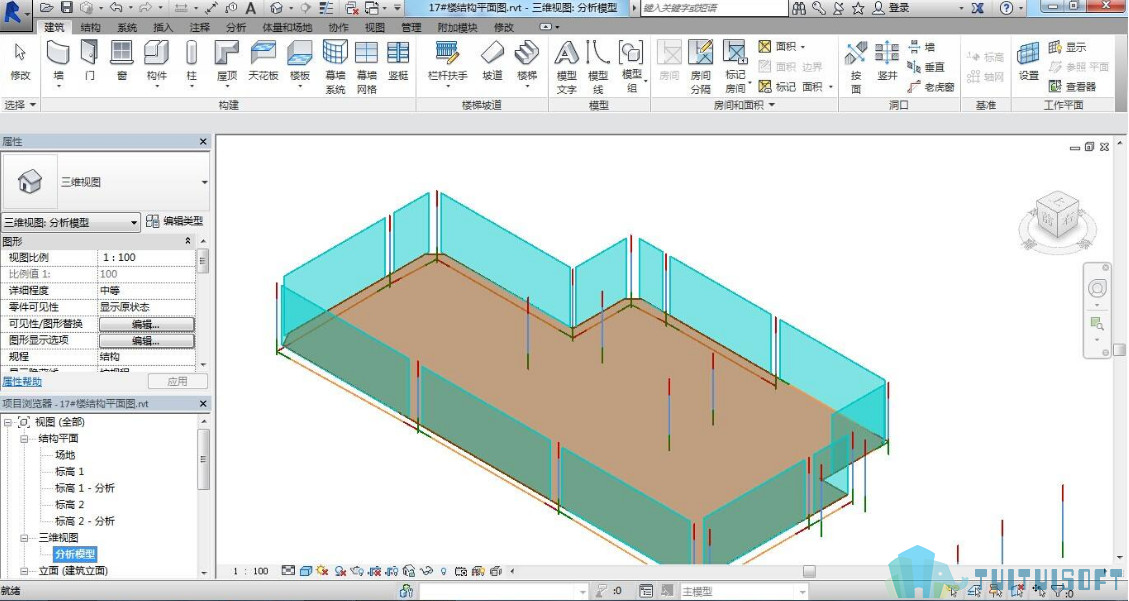
Task: Click the Save icon in quick access toolbar
Action: click(x=66, y=8)
